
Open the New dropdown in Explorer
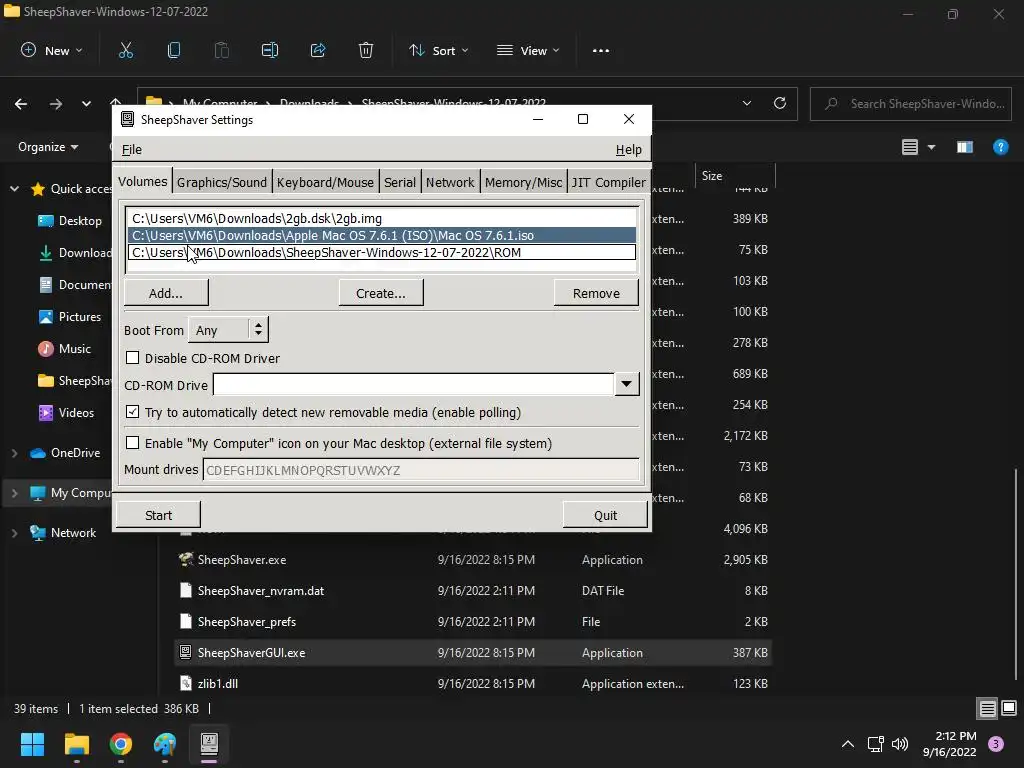click(52, 50)
